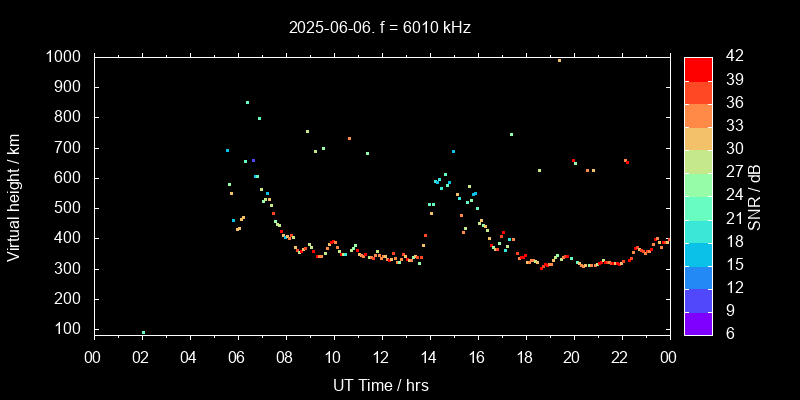Click the 12 tick label on time axis
The image size is (800, 400).
(381, 357)
